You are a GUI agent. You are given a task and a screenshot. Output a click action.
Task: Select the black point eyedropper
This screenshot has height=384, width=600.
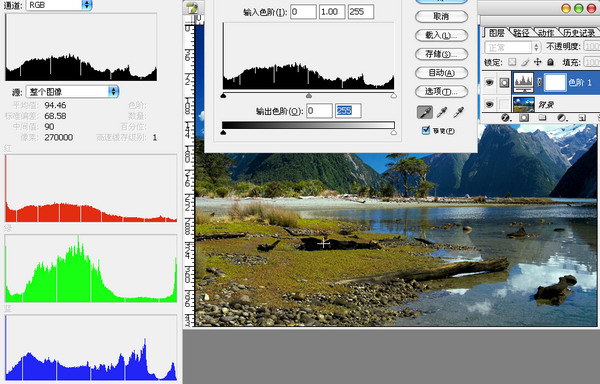(x=425, y=112)
